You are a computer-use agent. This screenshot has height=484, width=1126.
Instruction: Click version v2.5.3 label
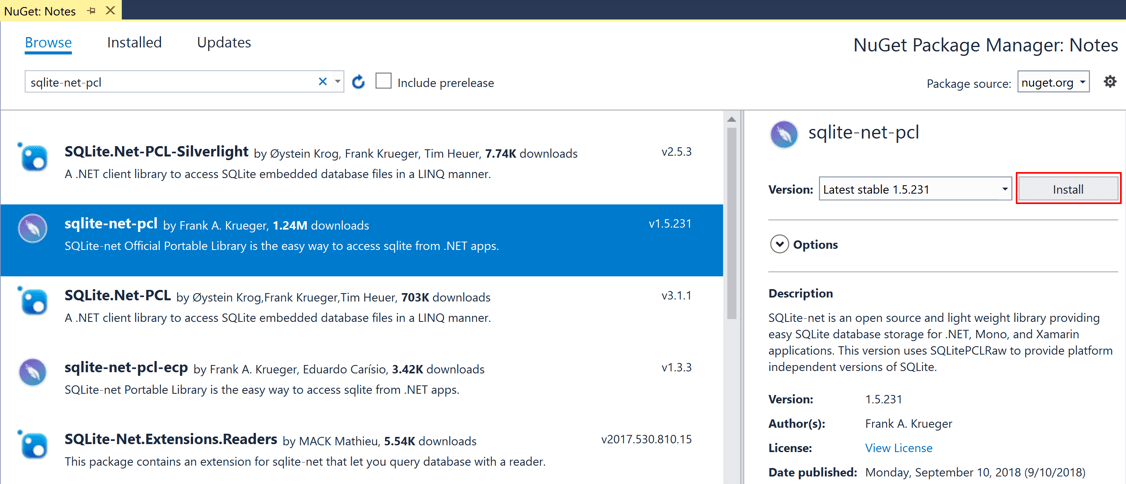click(x=676, y=153)
